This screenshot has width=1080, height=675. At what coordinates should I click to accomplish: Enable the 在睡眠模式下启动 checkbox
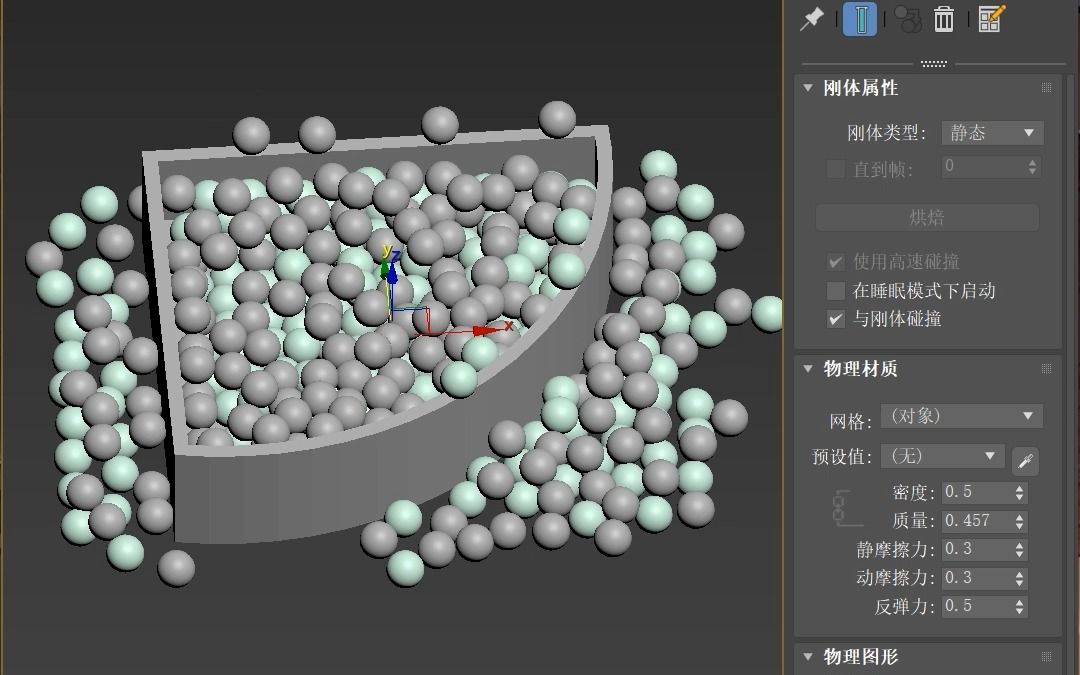point(835,290)
